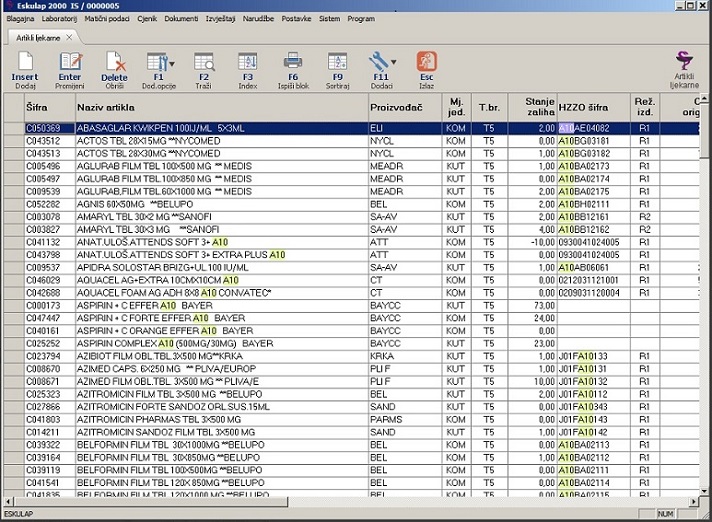The image size is (712, 522).
Task: Open the Izvještaji menu
Action: click(220, 19)
